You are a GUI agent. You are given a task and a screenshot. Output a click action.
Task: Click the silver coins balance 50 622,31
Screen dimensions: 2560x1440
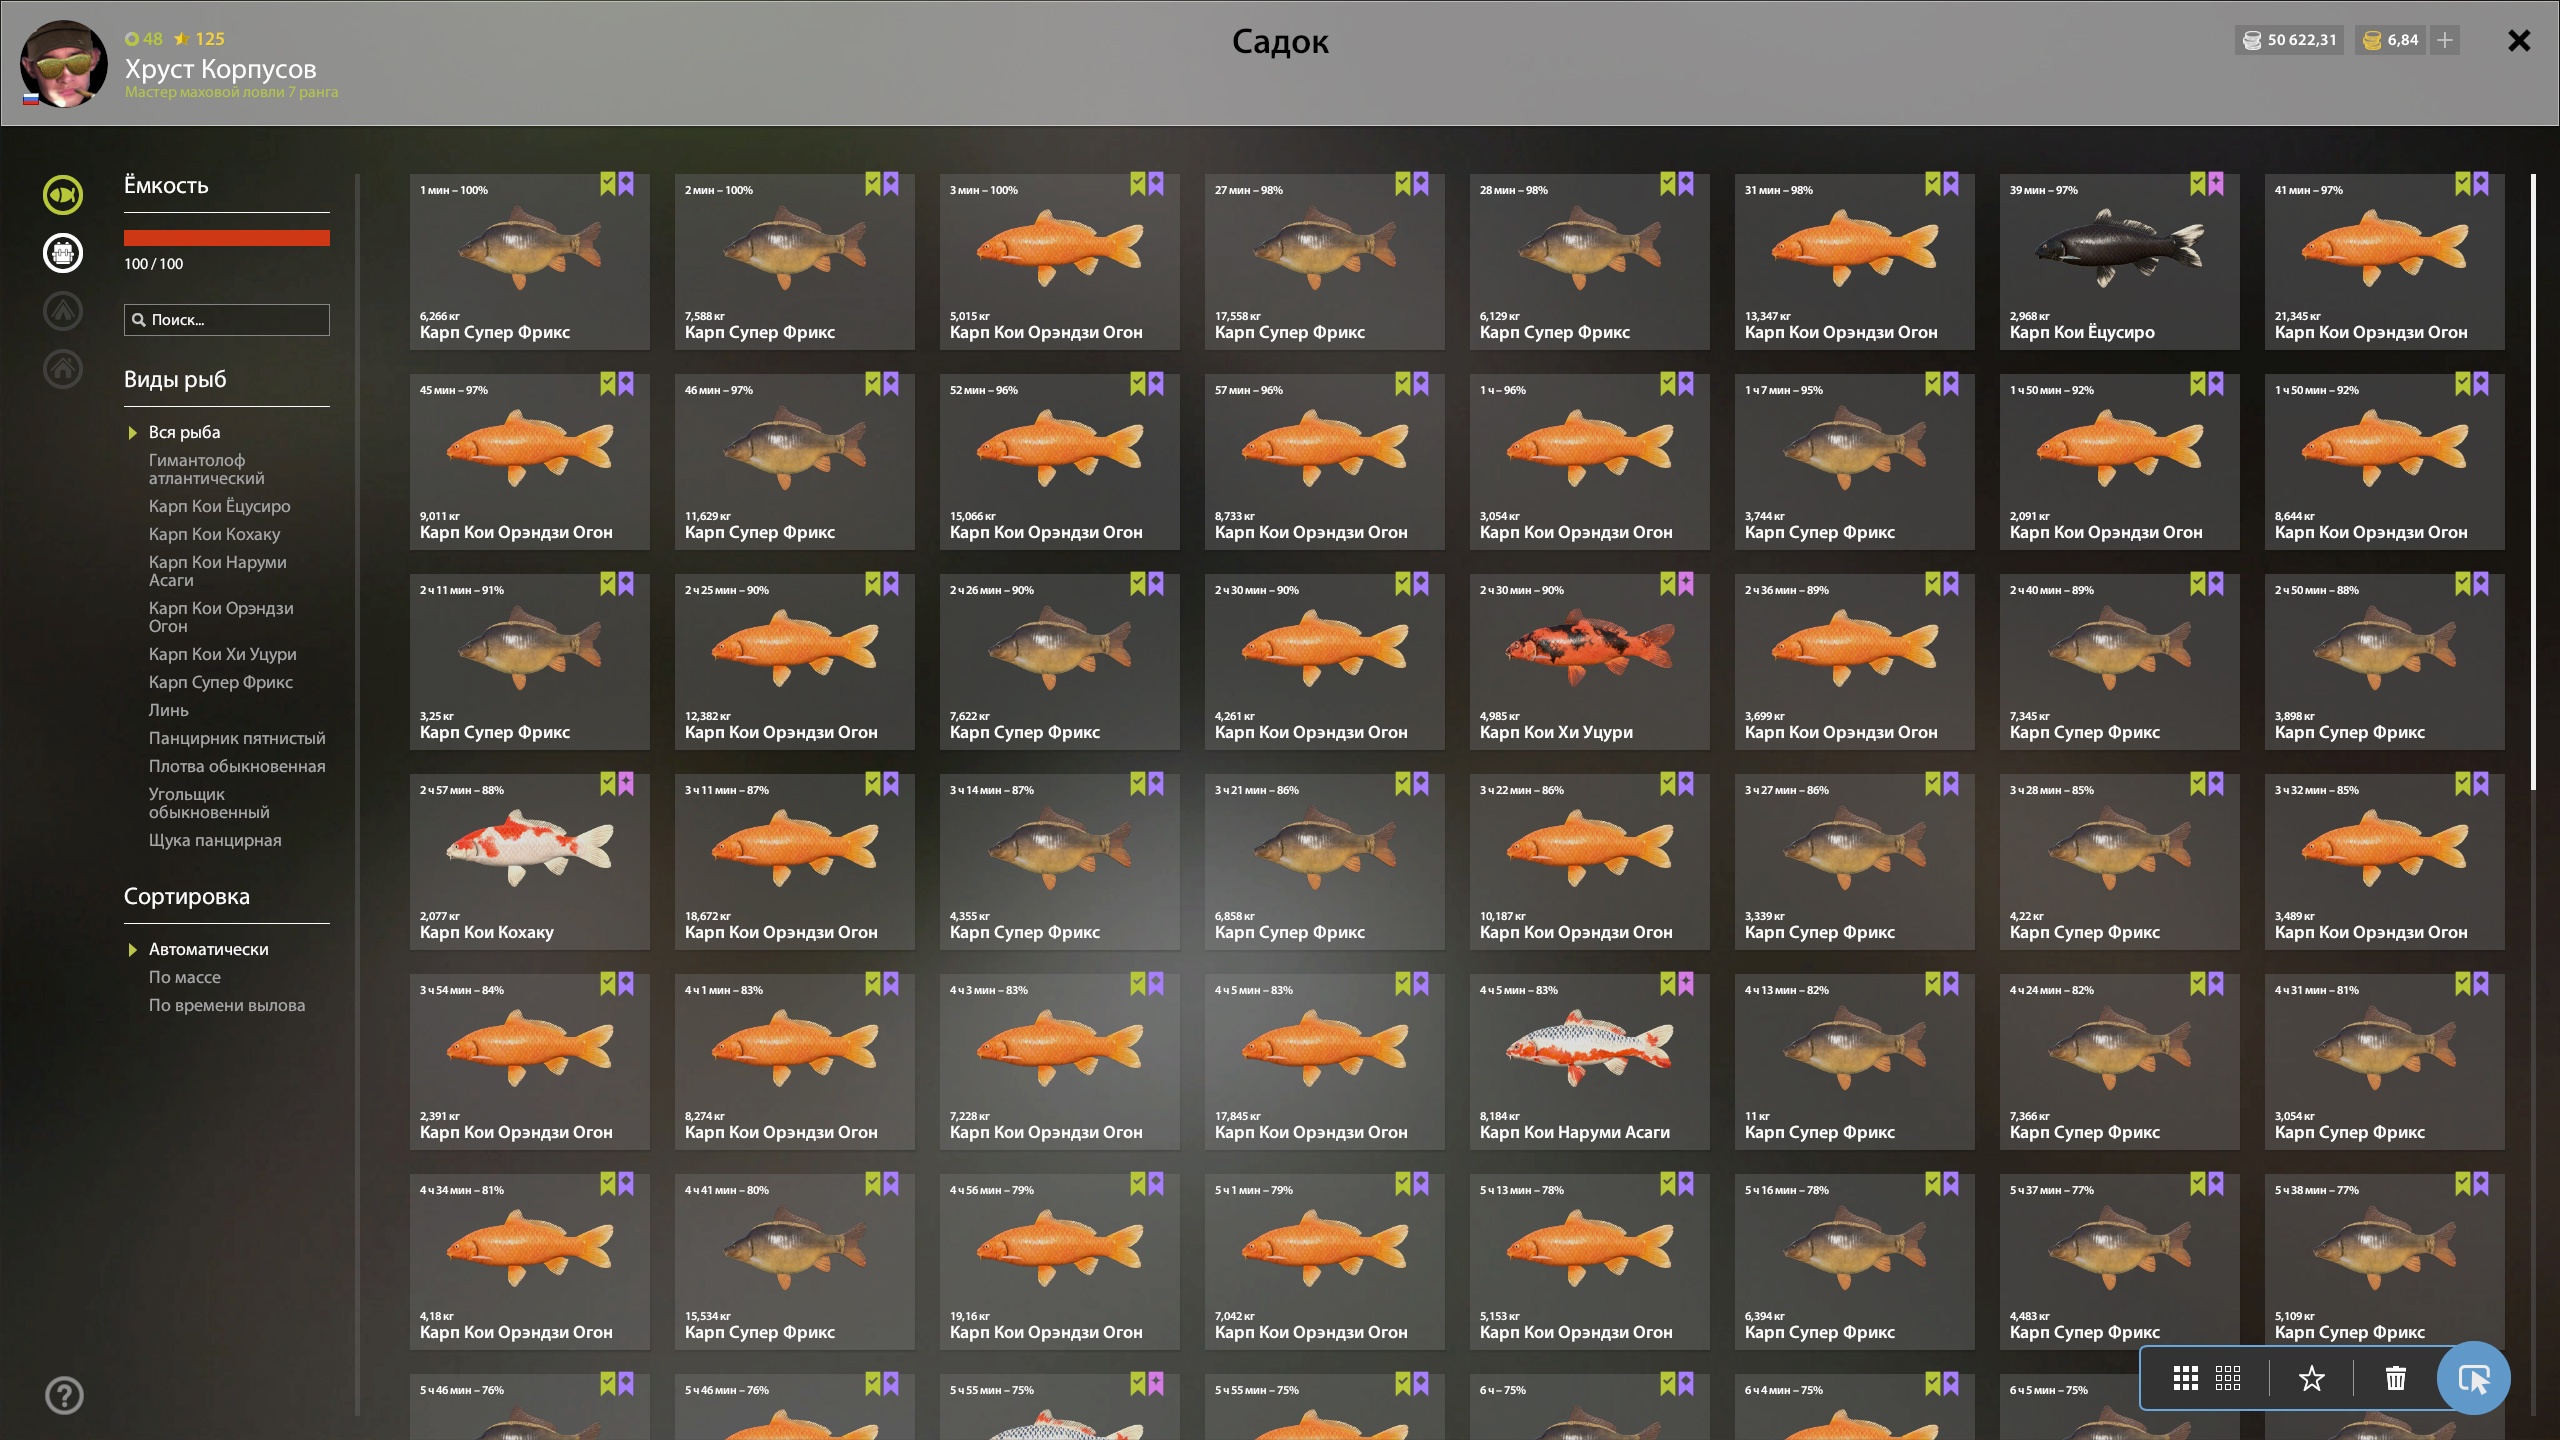point(2289,40)
